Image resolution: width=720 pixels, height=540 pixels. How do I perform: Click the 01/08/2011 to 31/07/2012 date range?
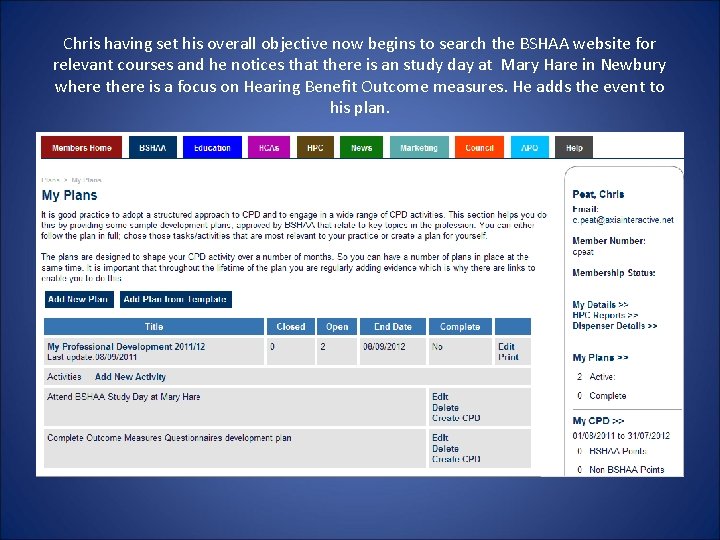(621, 435)
